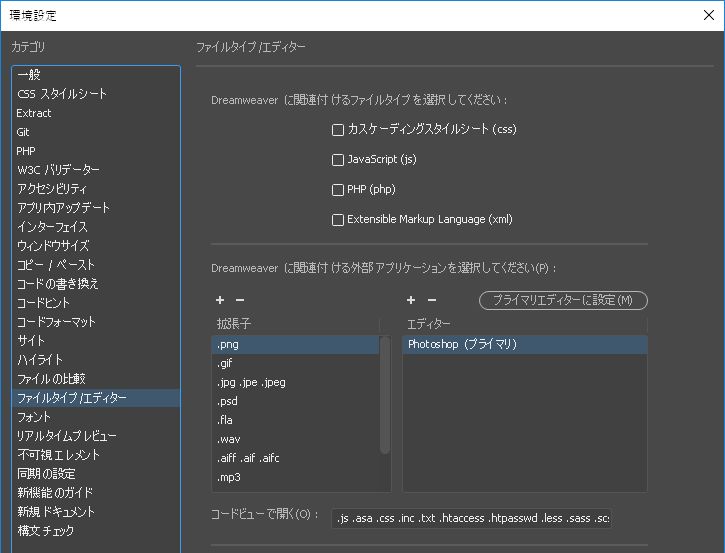The image size is (725, 553).
Task: Click the コードビューで開く extensions field
Action: tap(472, 518)
